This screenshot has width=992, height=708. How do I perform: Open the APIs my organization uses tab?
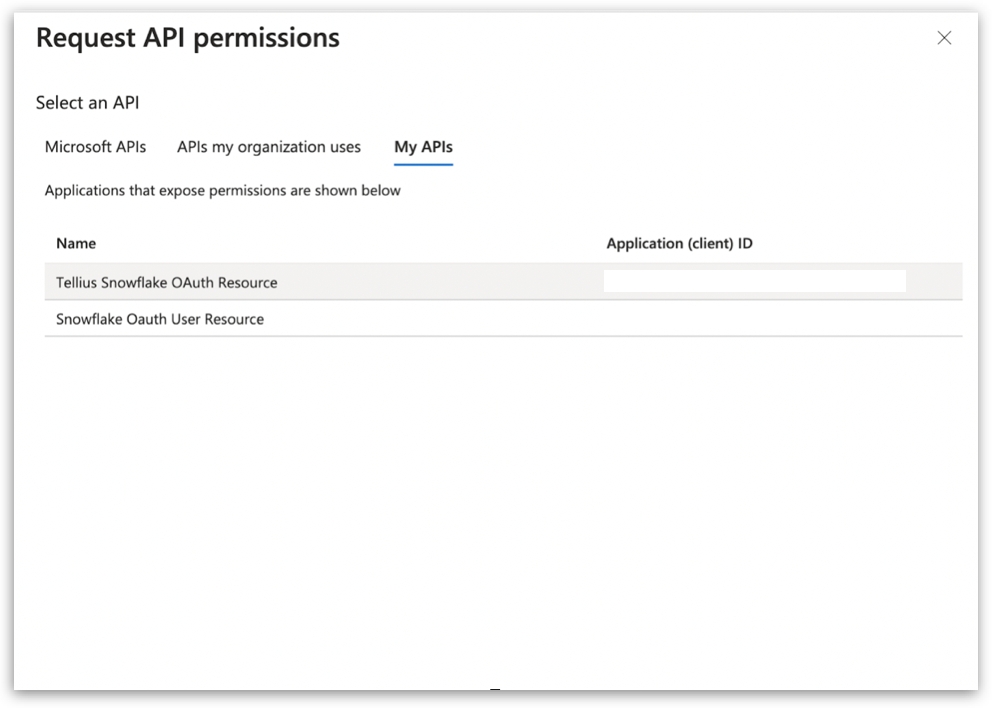[268, 147]
